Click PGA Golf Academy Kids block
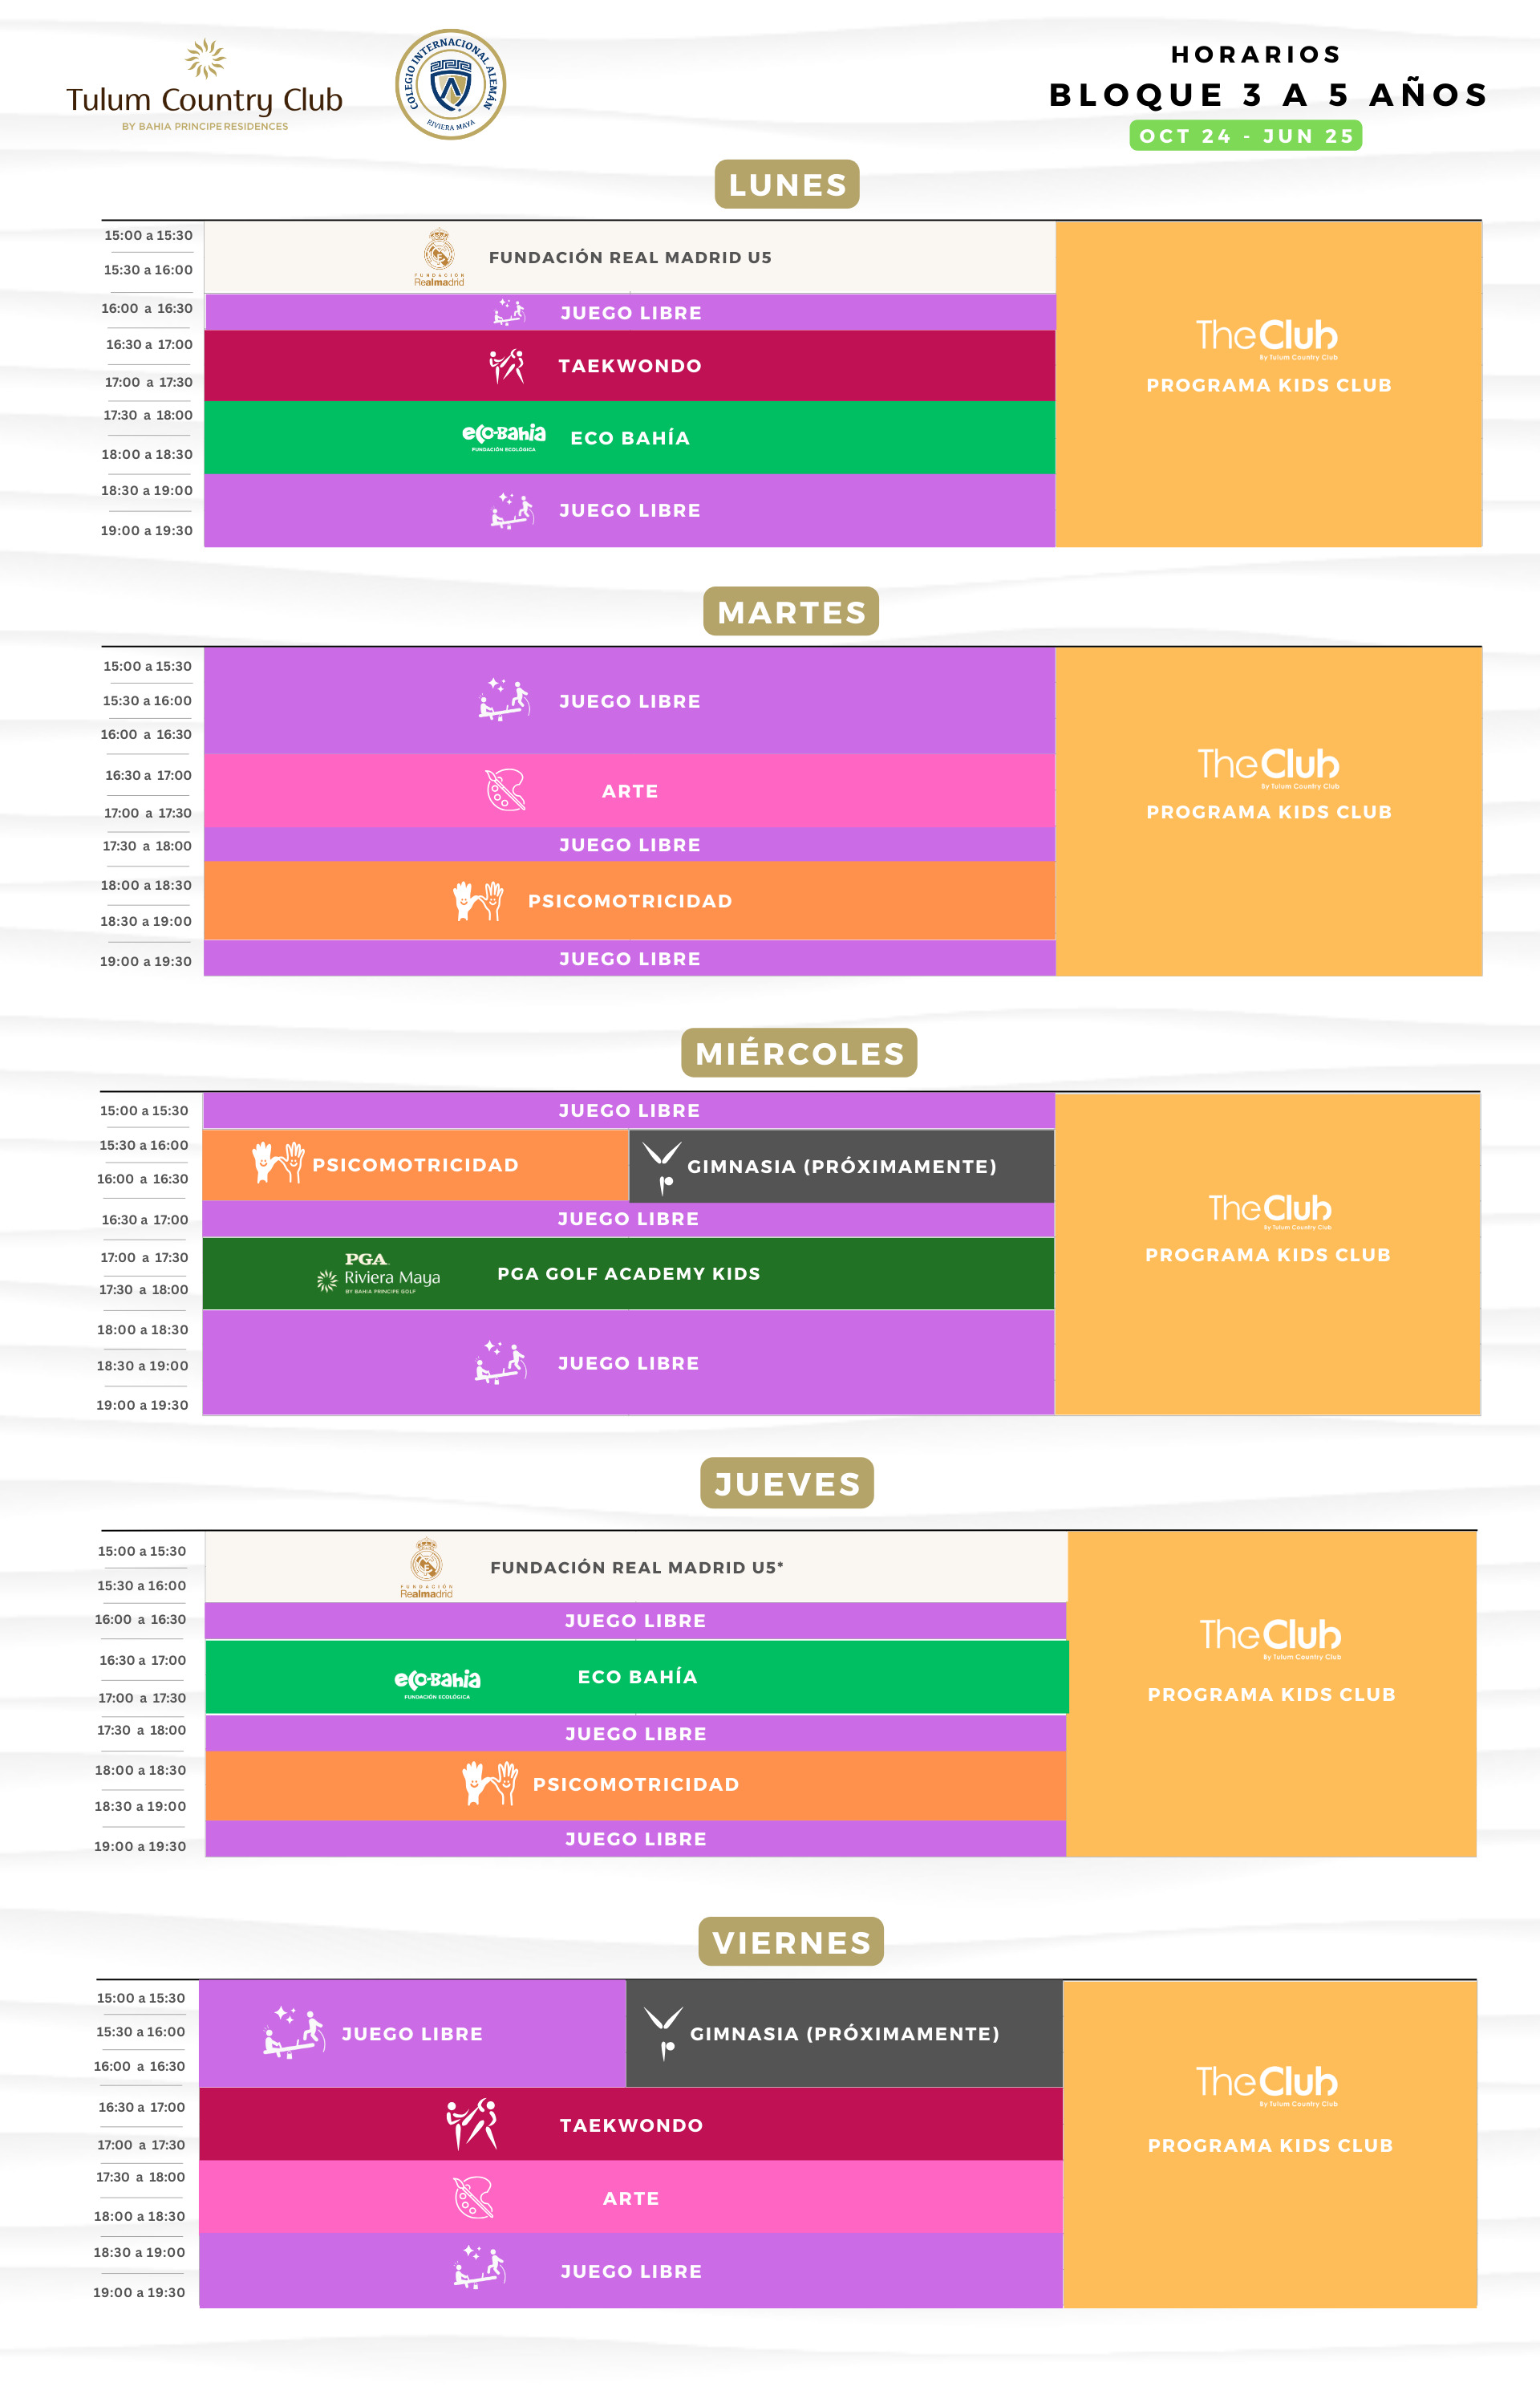 (628, 1273)
